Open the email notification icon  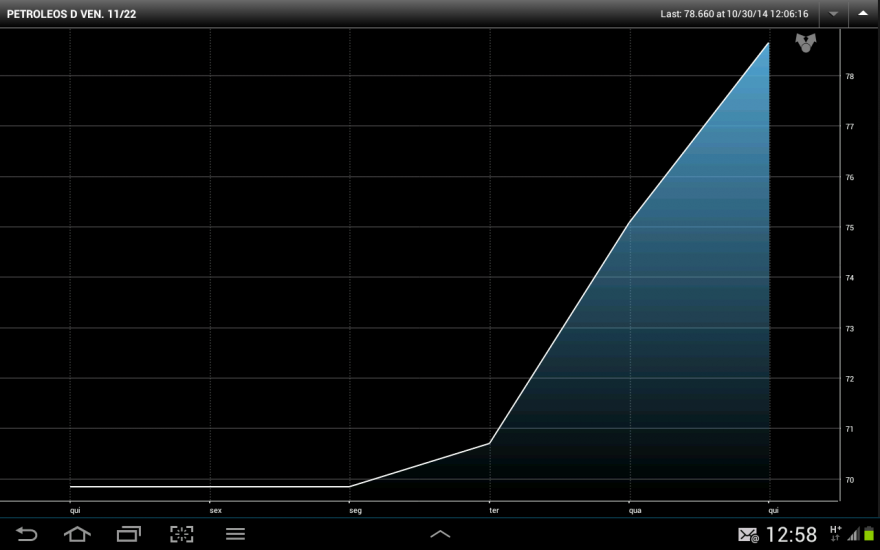(748, 535)
